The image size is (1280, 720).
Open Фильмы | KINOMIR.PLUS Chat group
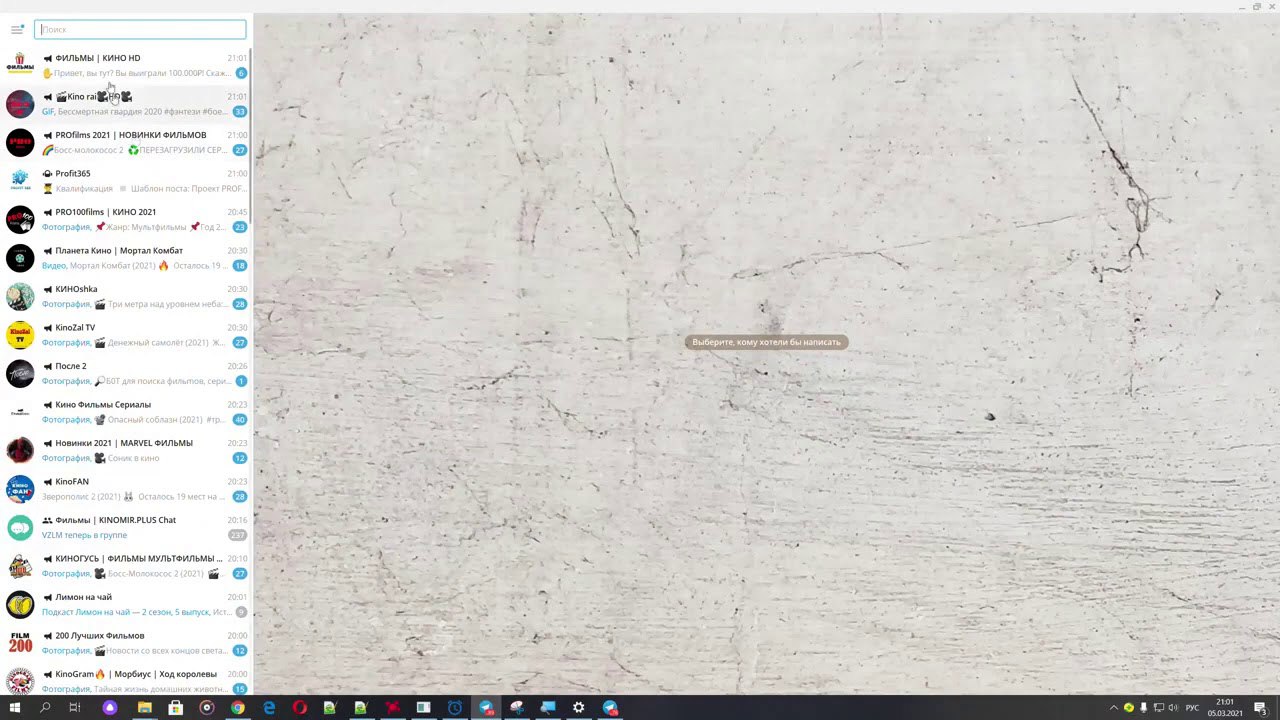[x=126, y=527]
